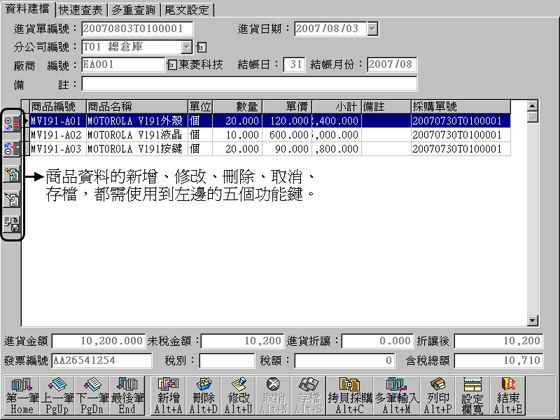Click unit price cell 600.000
This screenshot has height=420, width=560.
point(287,135)
